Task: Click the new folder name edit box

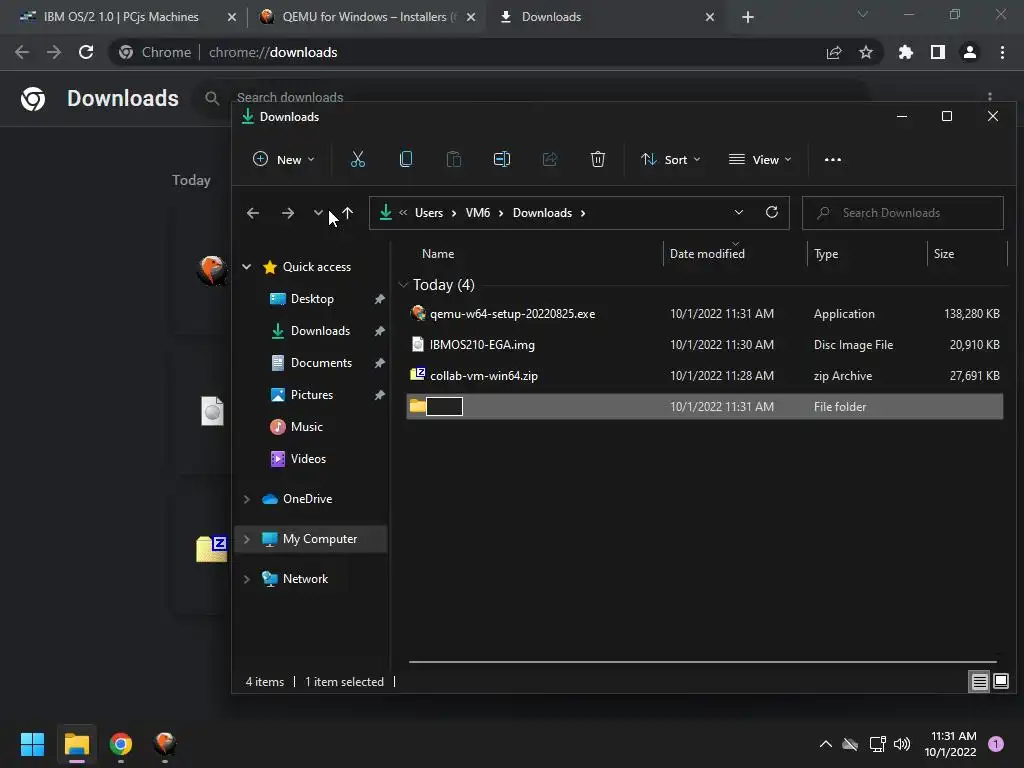Action: [x=445, y=406]
